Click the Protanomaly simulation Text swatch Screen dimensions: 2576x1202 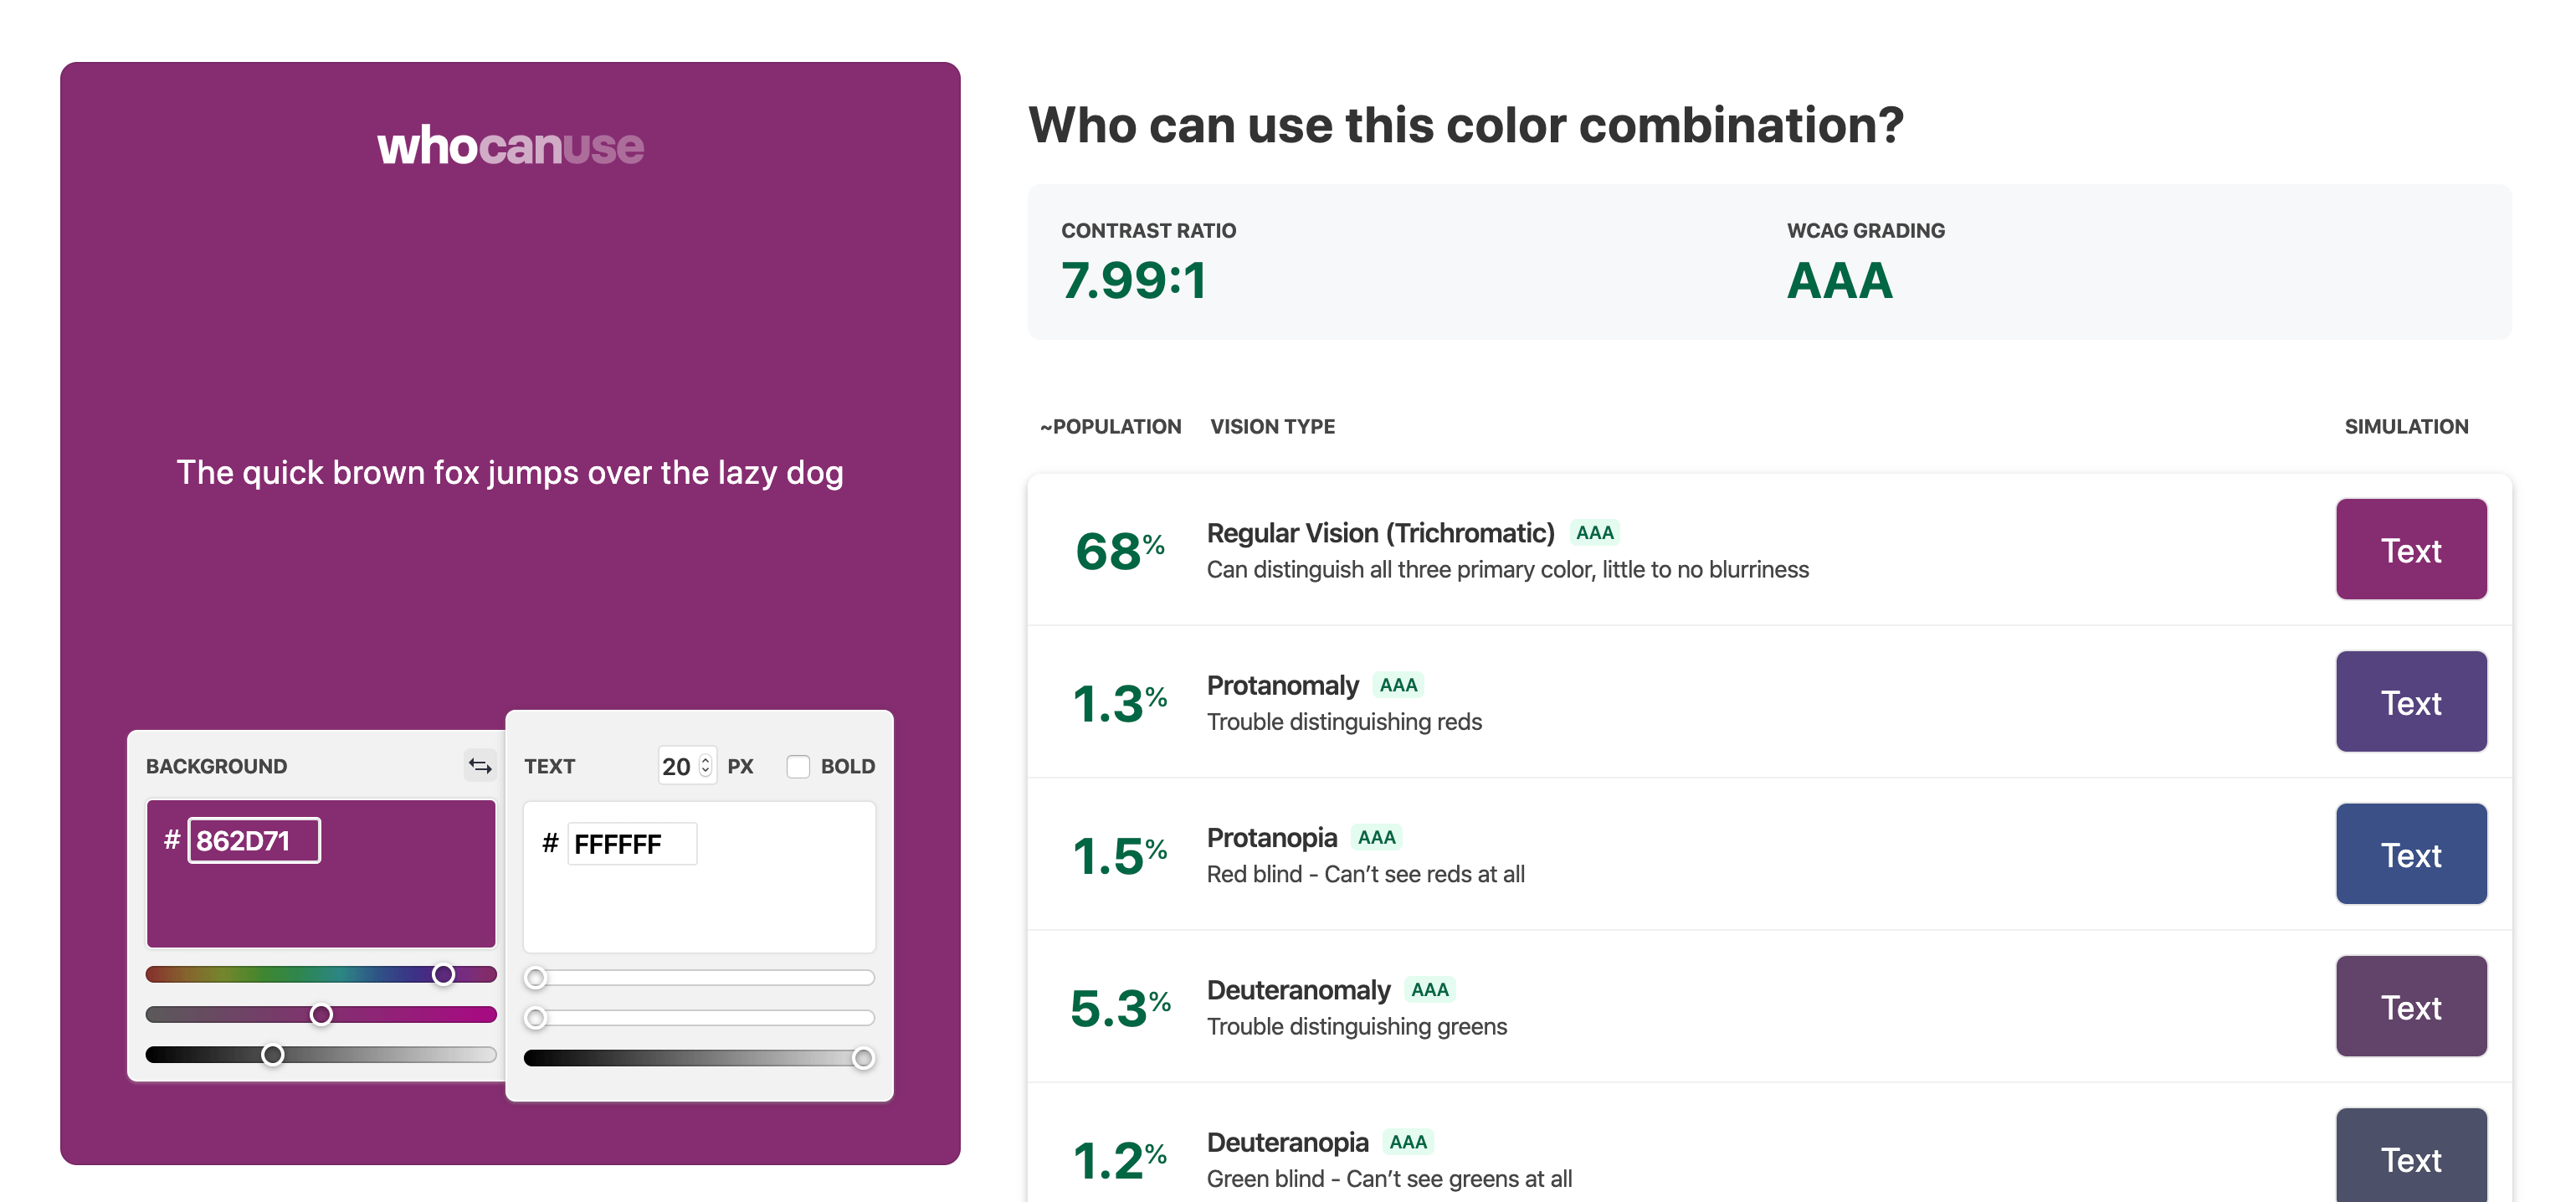click(x=2410, y=702)
